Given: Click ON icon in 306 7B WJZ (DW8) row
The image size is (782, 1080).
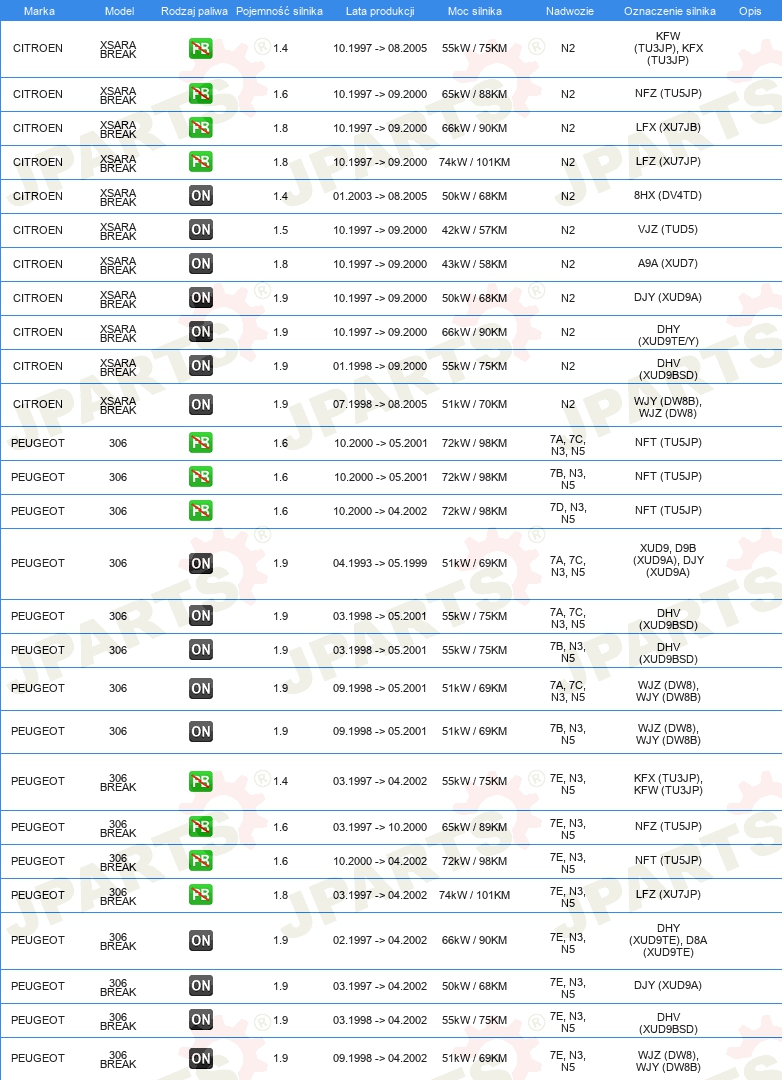Looking at the screenshot, I should pyautogui.click(x=200, y=731).
